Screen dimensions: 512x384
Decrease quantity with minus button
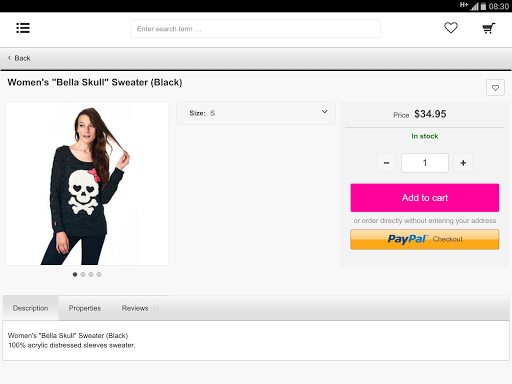[386, 163]
